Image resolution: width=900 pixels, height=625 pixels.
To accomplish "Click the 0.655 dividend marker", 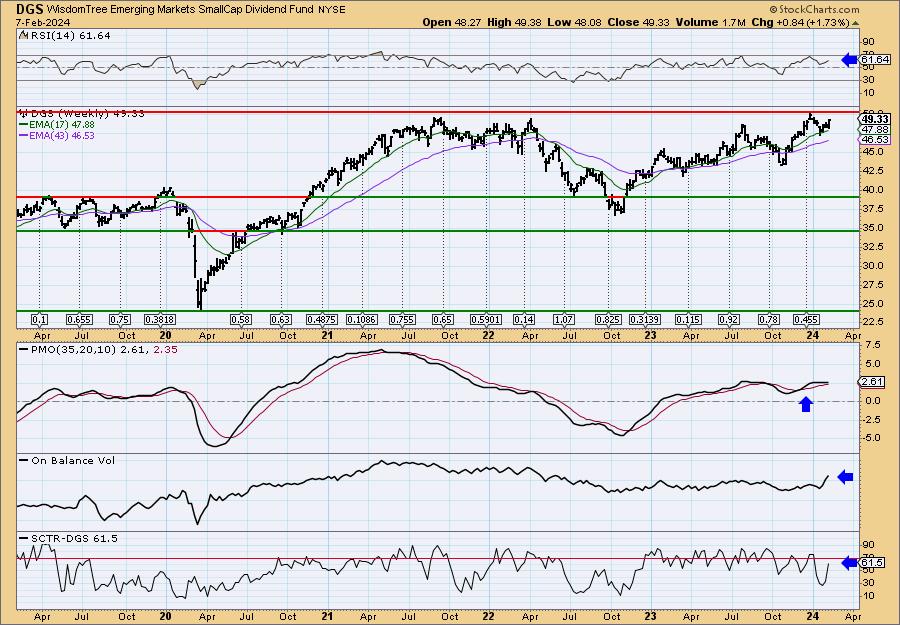I will [79, 320].
